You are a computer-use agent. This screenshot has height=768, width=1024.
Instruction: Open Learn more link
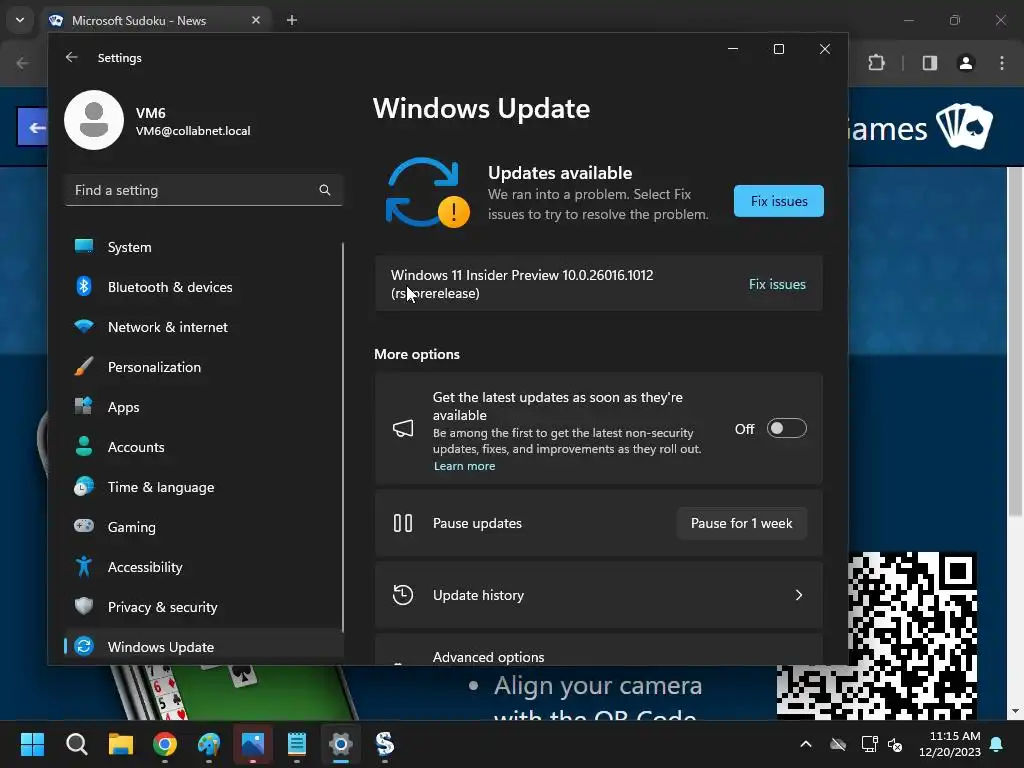tap(464, 466)
